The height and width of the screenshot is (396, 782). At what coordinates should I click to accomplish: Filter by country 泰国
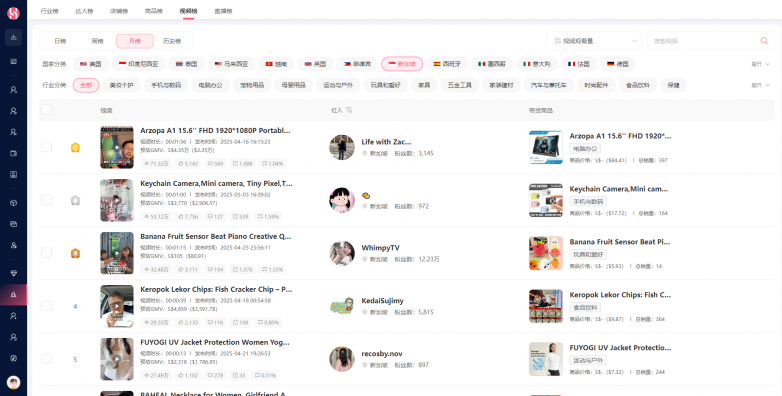coord(186,64)
